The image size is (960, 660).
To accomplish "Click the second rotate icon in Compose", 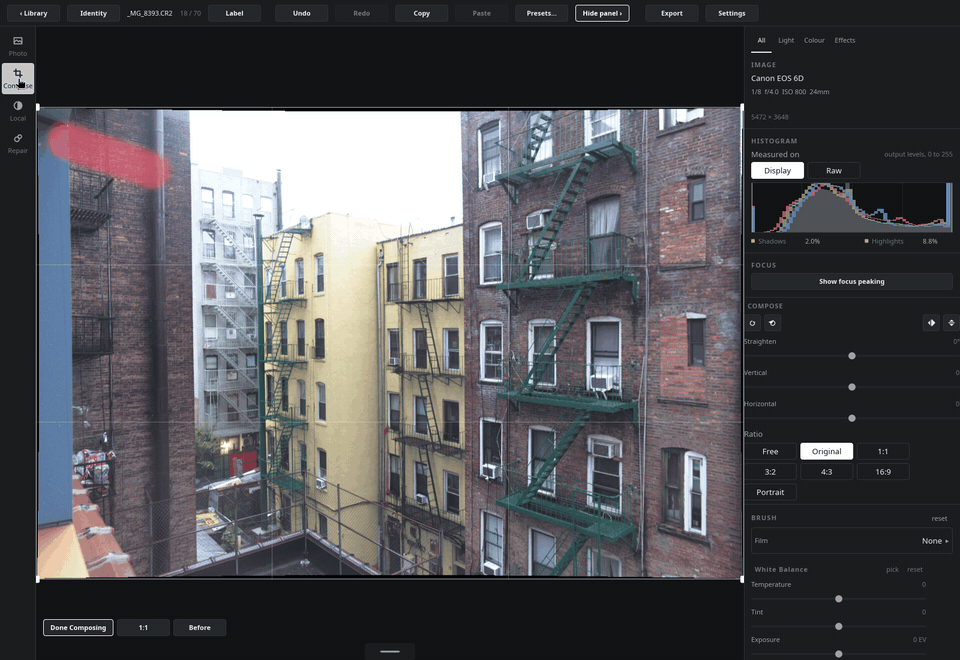I will (x=773, y=323).
